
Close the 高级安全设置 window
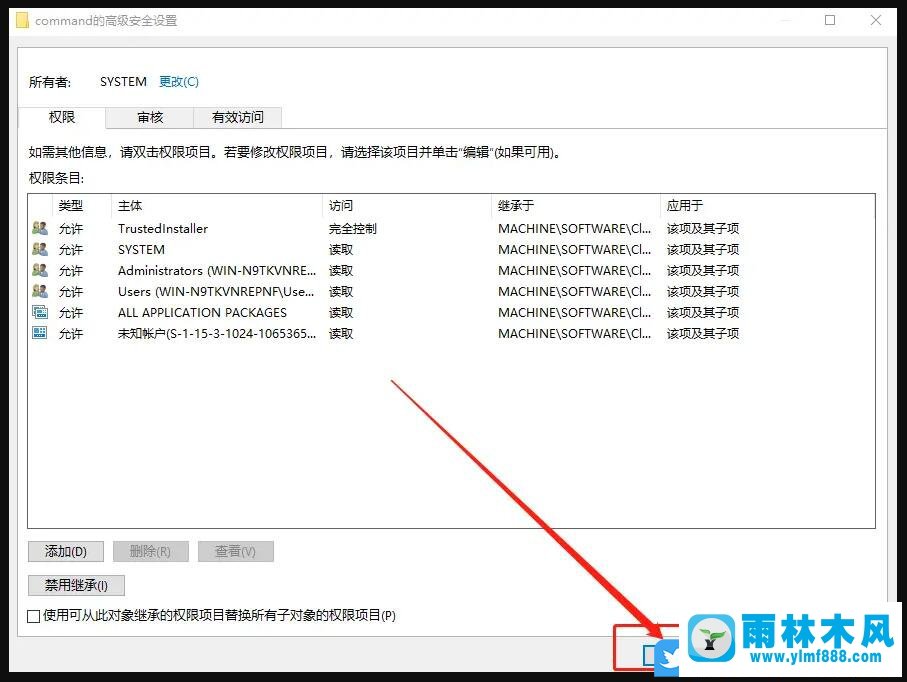click(x=876, y=20)
